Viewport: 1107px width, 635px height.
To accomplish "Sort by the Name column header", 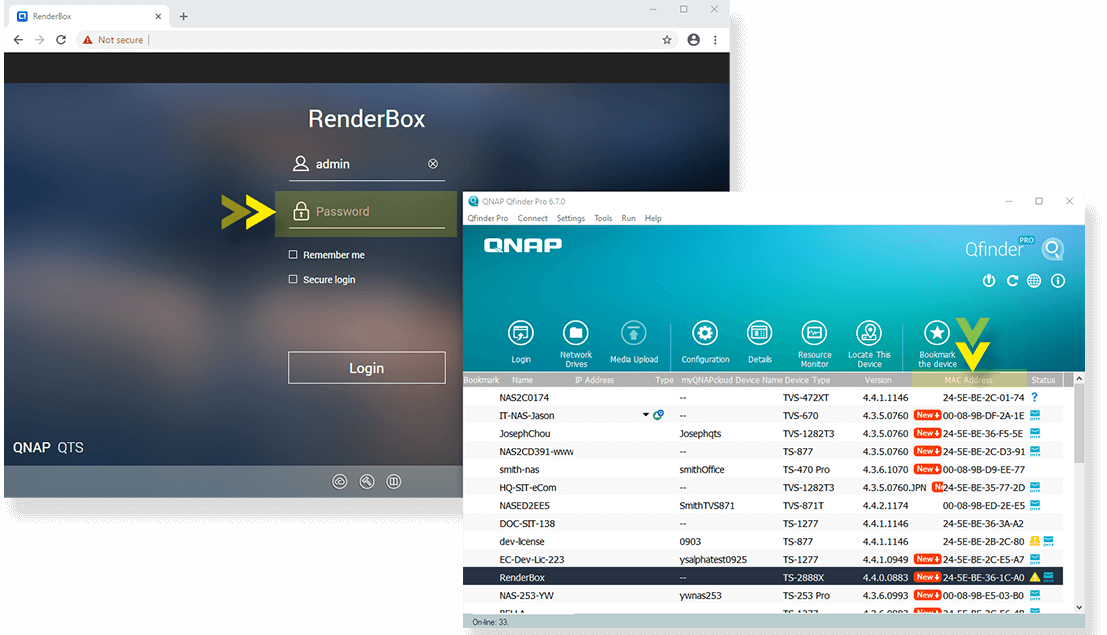I will [x=522, y=380].
